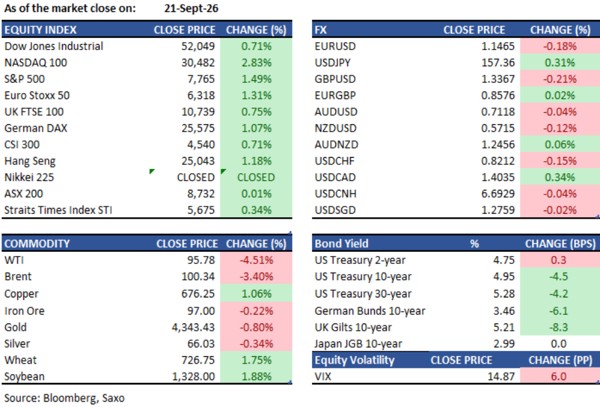This screenshot has height=407, width=600.
Task: Select the VIX close price 14.87
Action: [x=501, y=376]
